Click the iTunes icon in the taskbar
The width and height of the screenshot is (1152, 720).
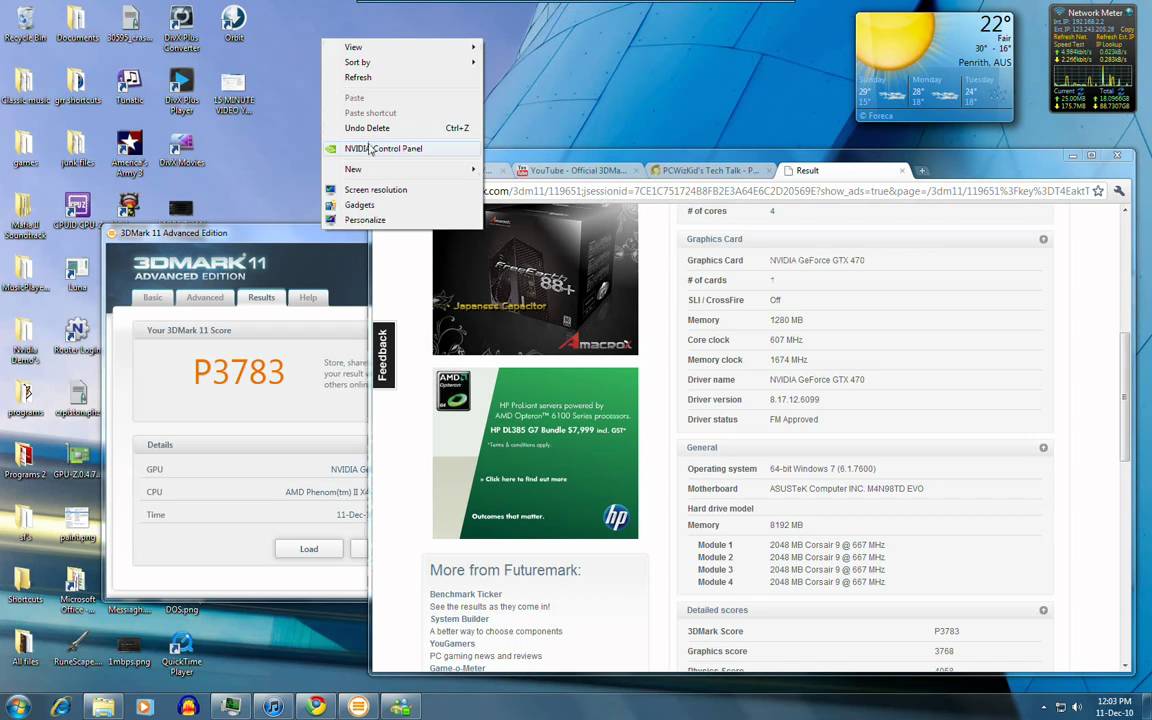point(273,706)
